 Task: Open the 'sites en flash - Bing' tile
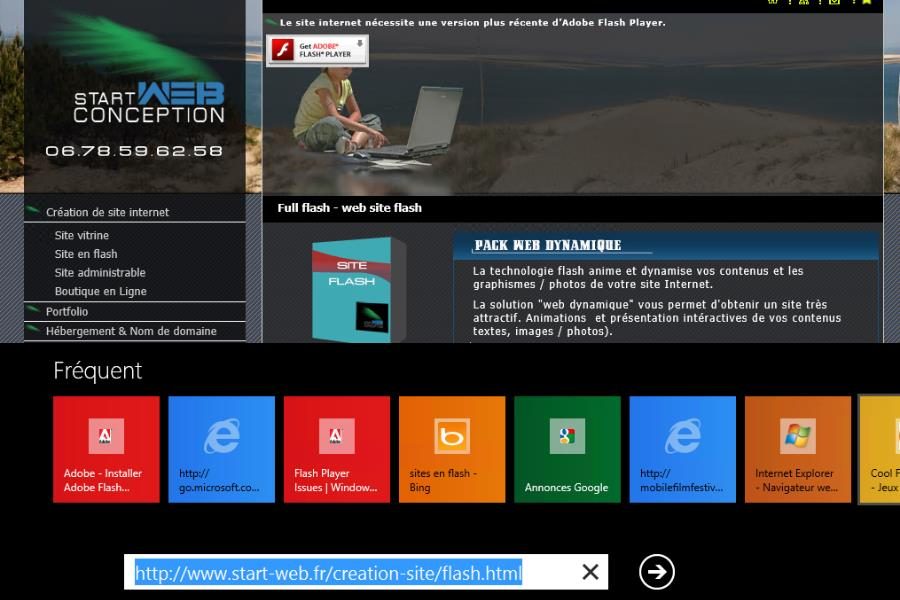pos(452,449)
